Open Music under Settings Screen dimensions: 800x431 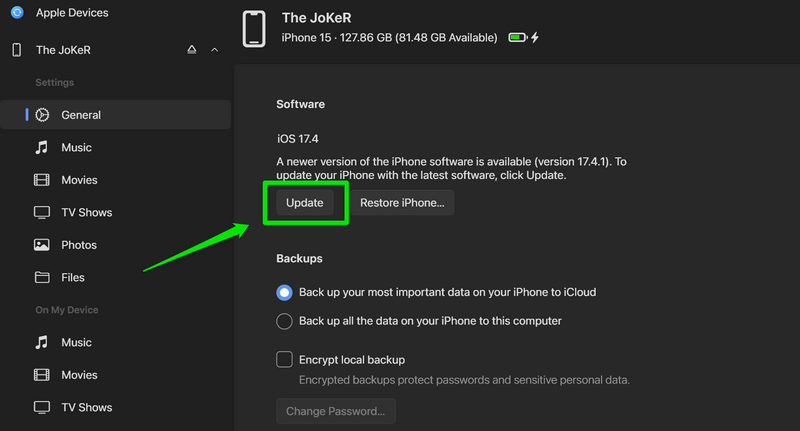pos(76,147)
